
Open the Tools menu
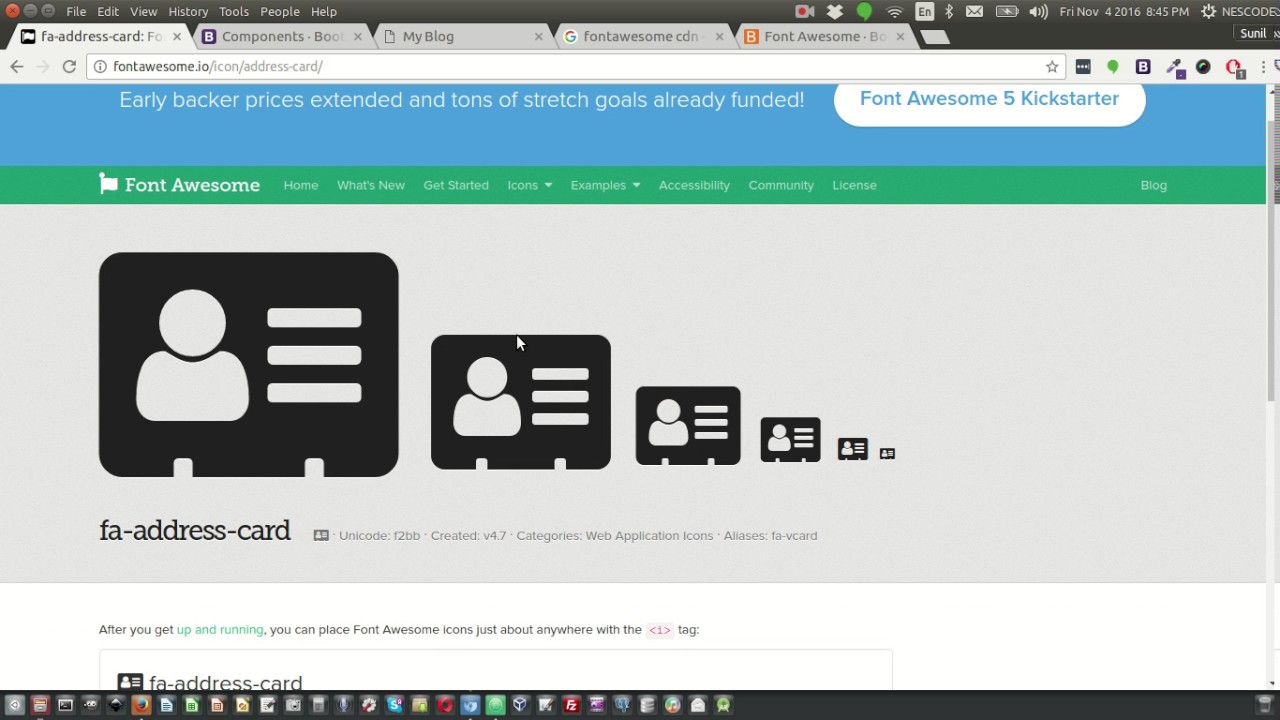234,12
